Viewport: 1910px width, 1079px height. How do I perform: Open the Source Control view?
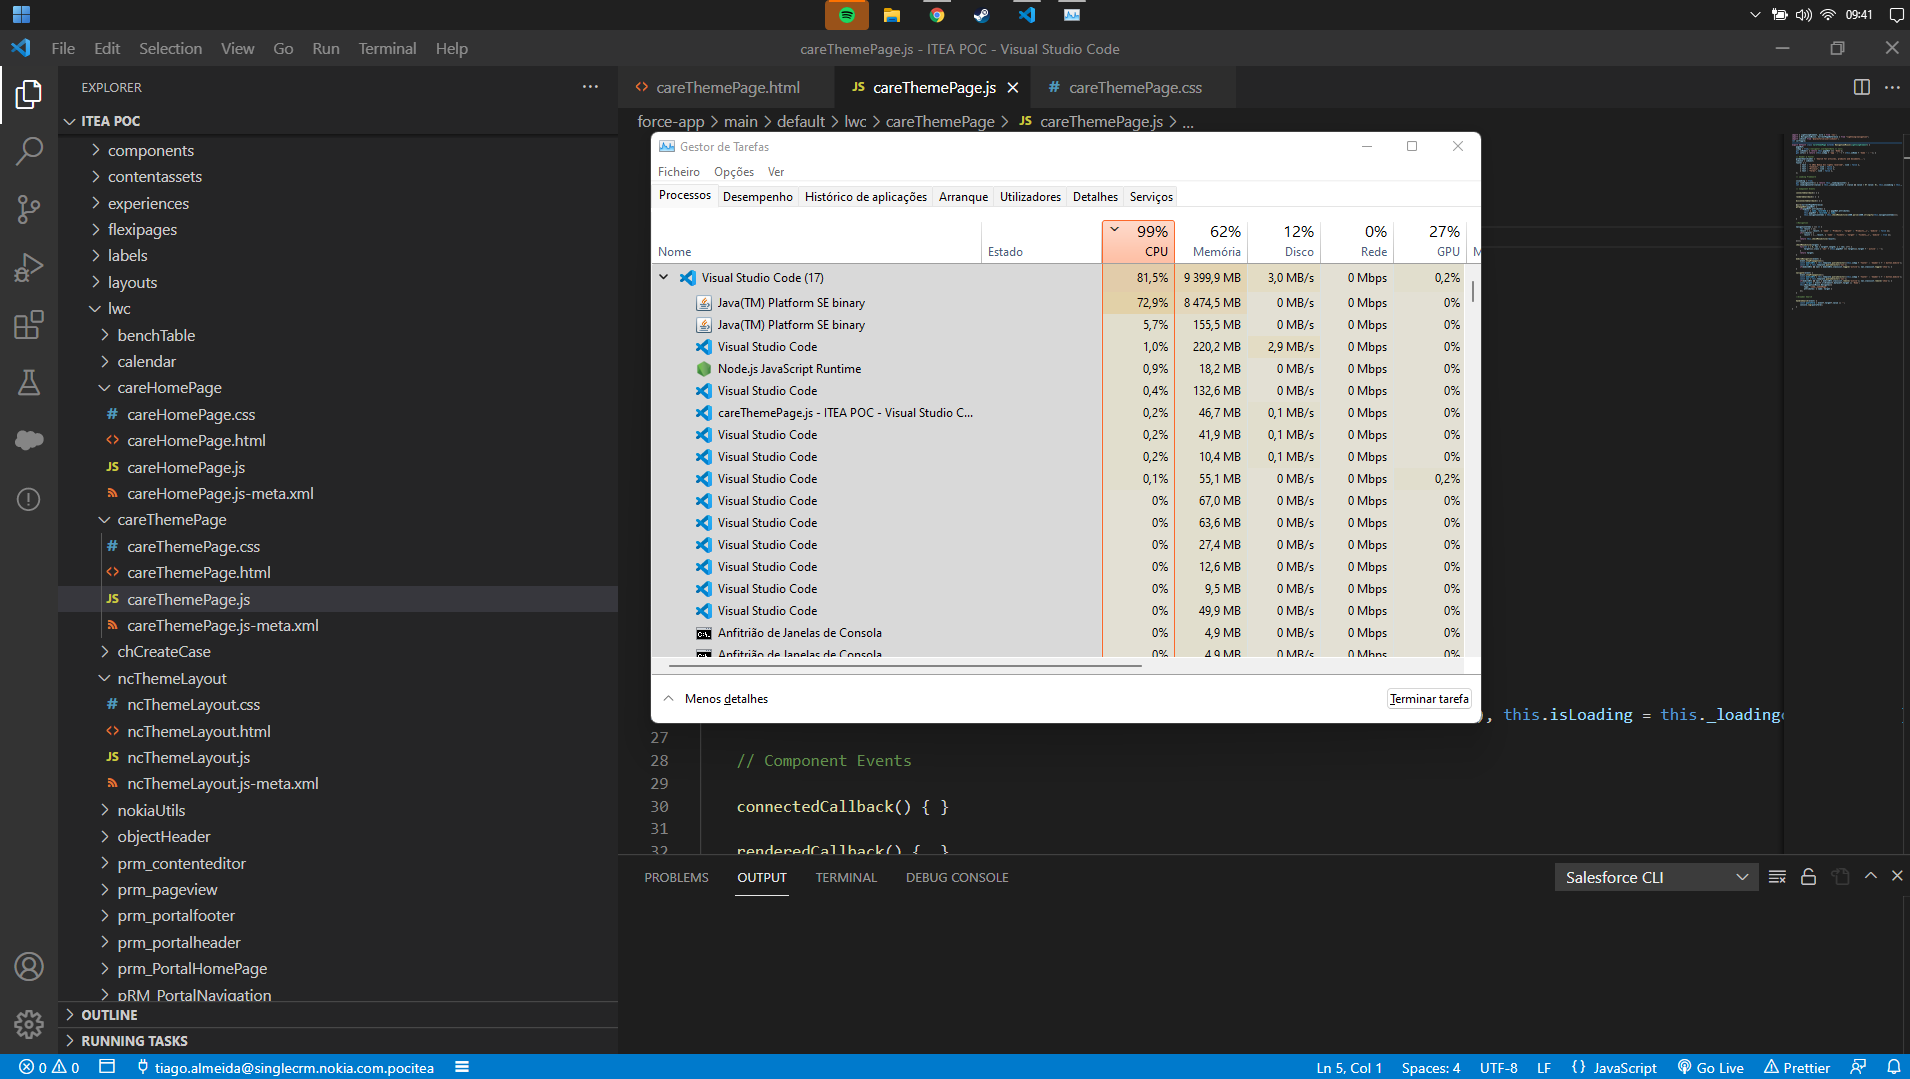point(29,209)
